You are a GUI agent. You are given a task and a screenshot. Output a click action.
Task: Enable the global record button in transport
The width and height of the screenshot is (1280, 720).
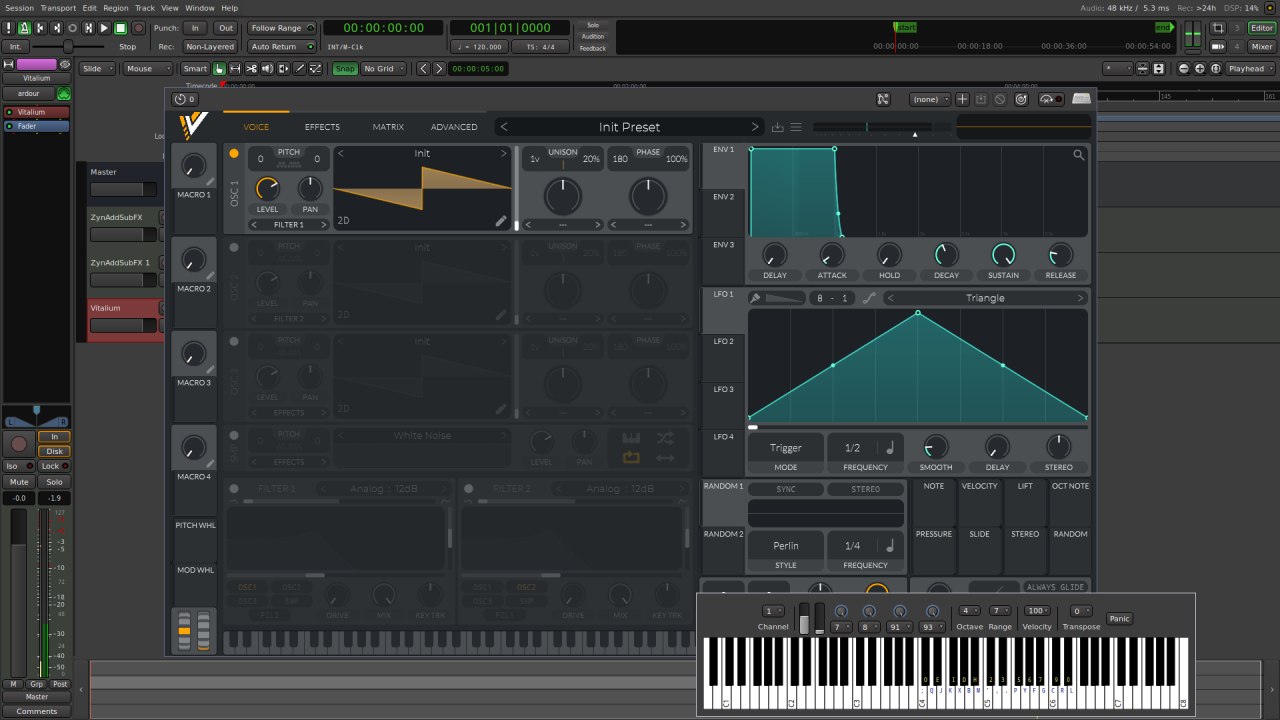[139, 28]
